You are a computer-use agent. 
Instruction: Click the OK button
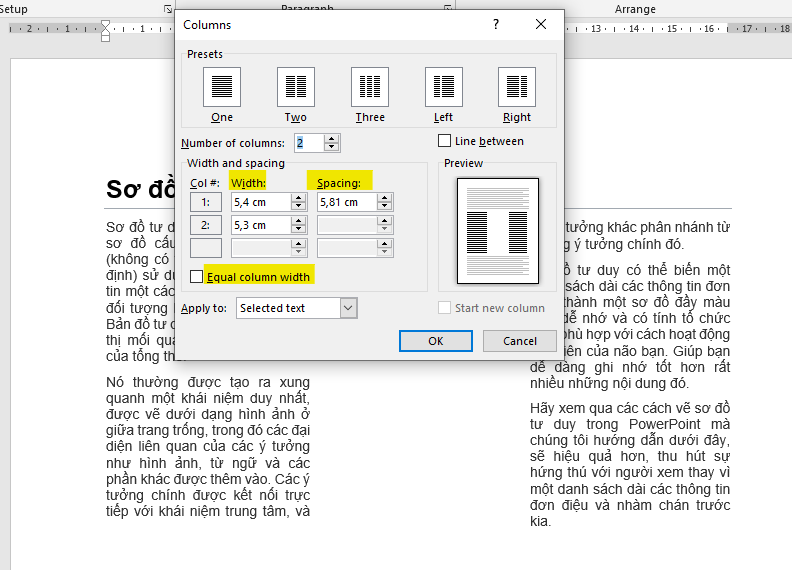[x=435, y=341]
